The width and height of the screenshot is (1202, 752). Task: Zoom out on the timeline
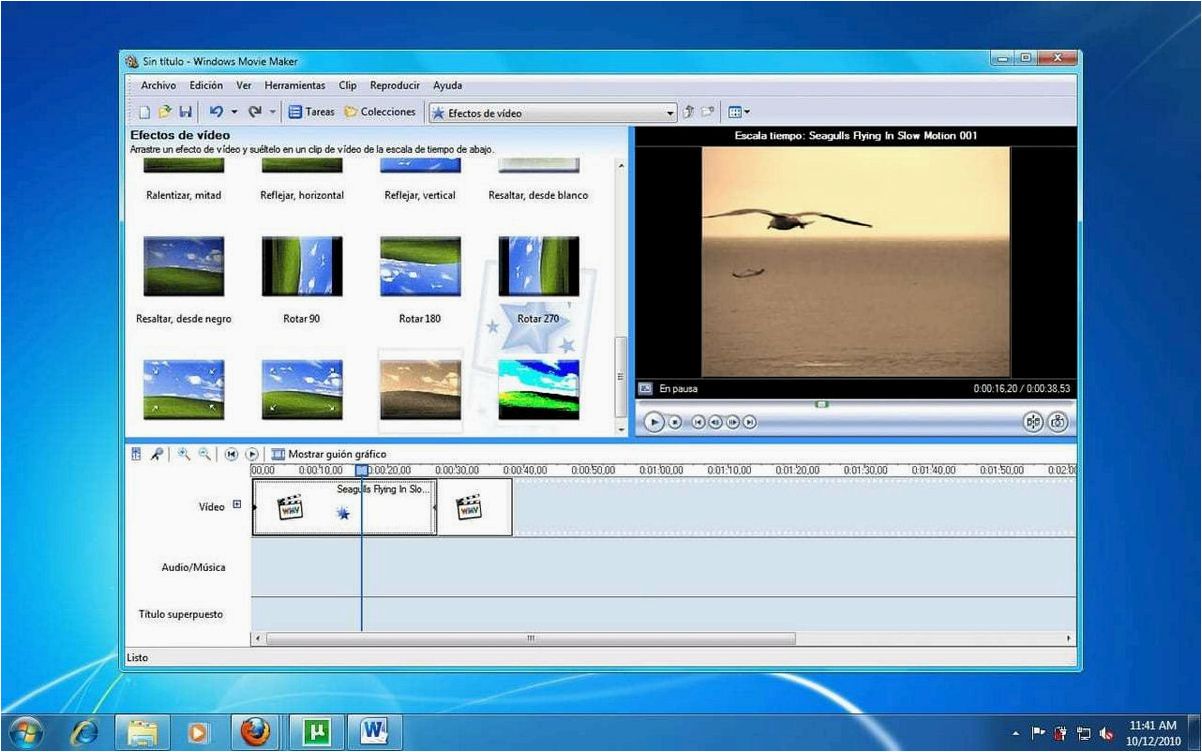coord(205,454)
